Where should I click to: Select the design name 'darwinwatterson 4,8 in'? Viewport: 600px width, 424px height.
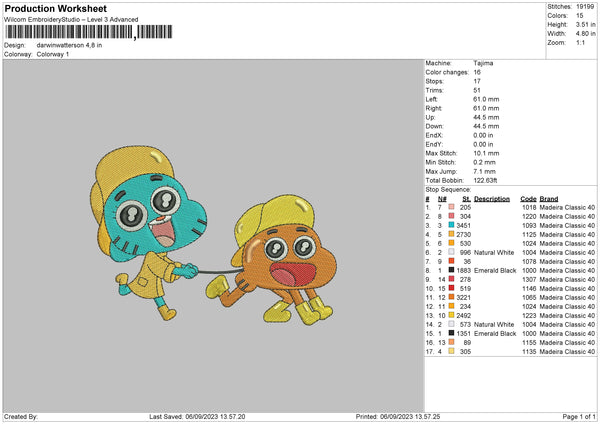click(69, 45)
